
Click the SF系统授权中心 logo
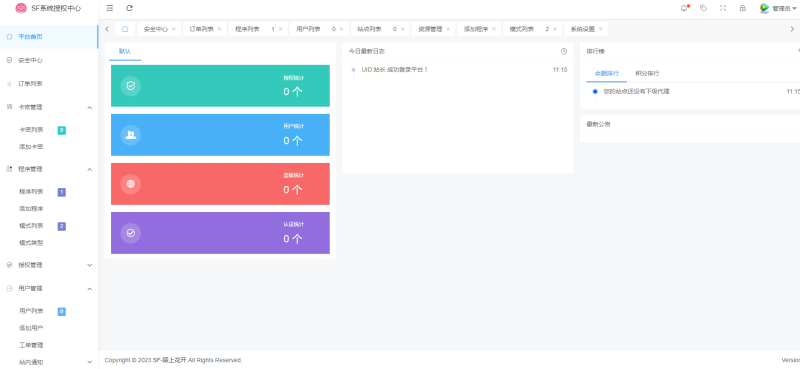pos(48,8)
